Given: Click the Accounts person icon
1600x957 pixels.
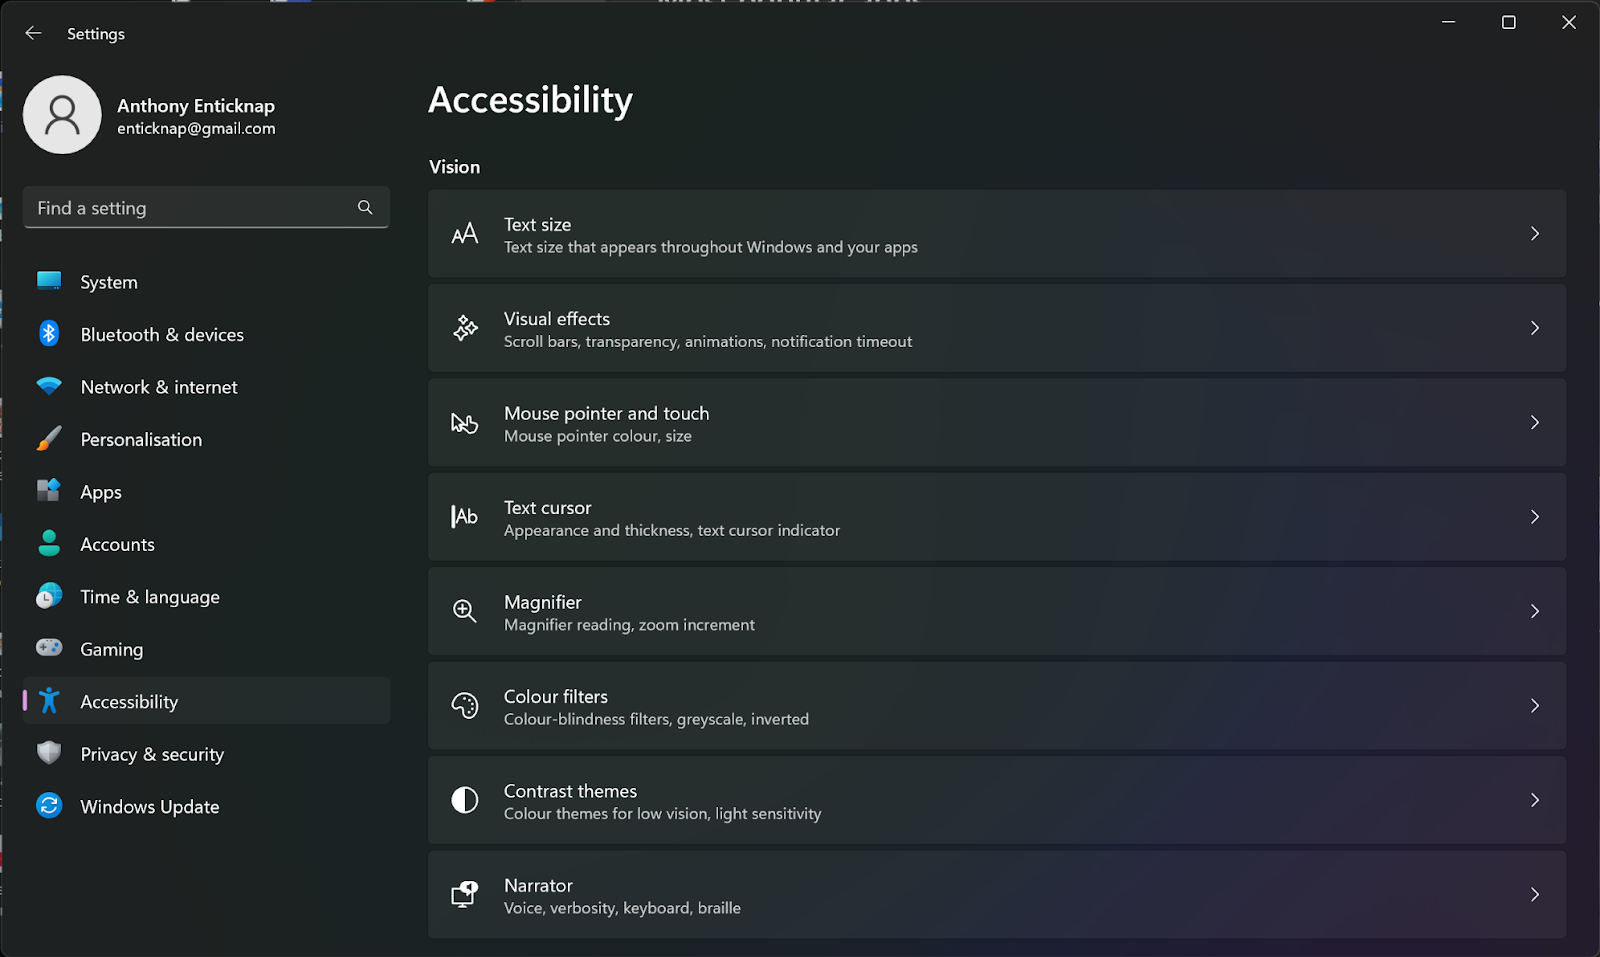Looking at the screenshot, I should pos(49,543).
